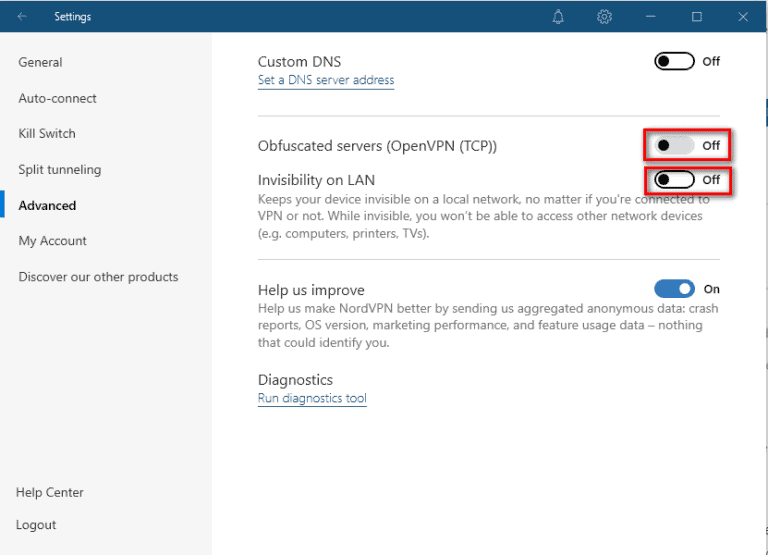This screenshot has width=768, height=555.
Task: Open the notifications bell icon
Action: coord(558,16)
